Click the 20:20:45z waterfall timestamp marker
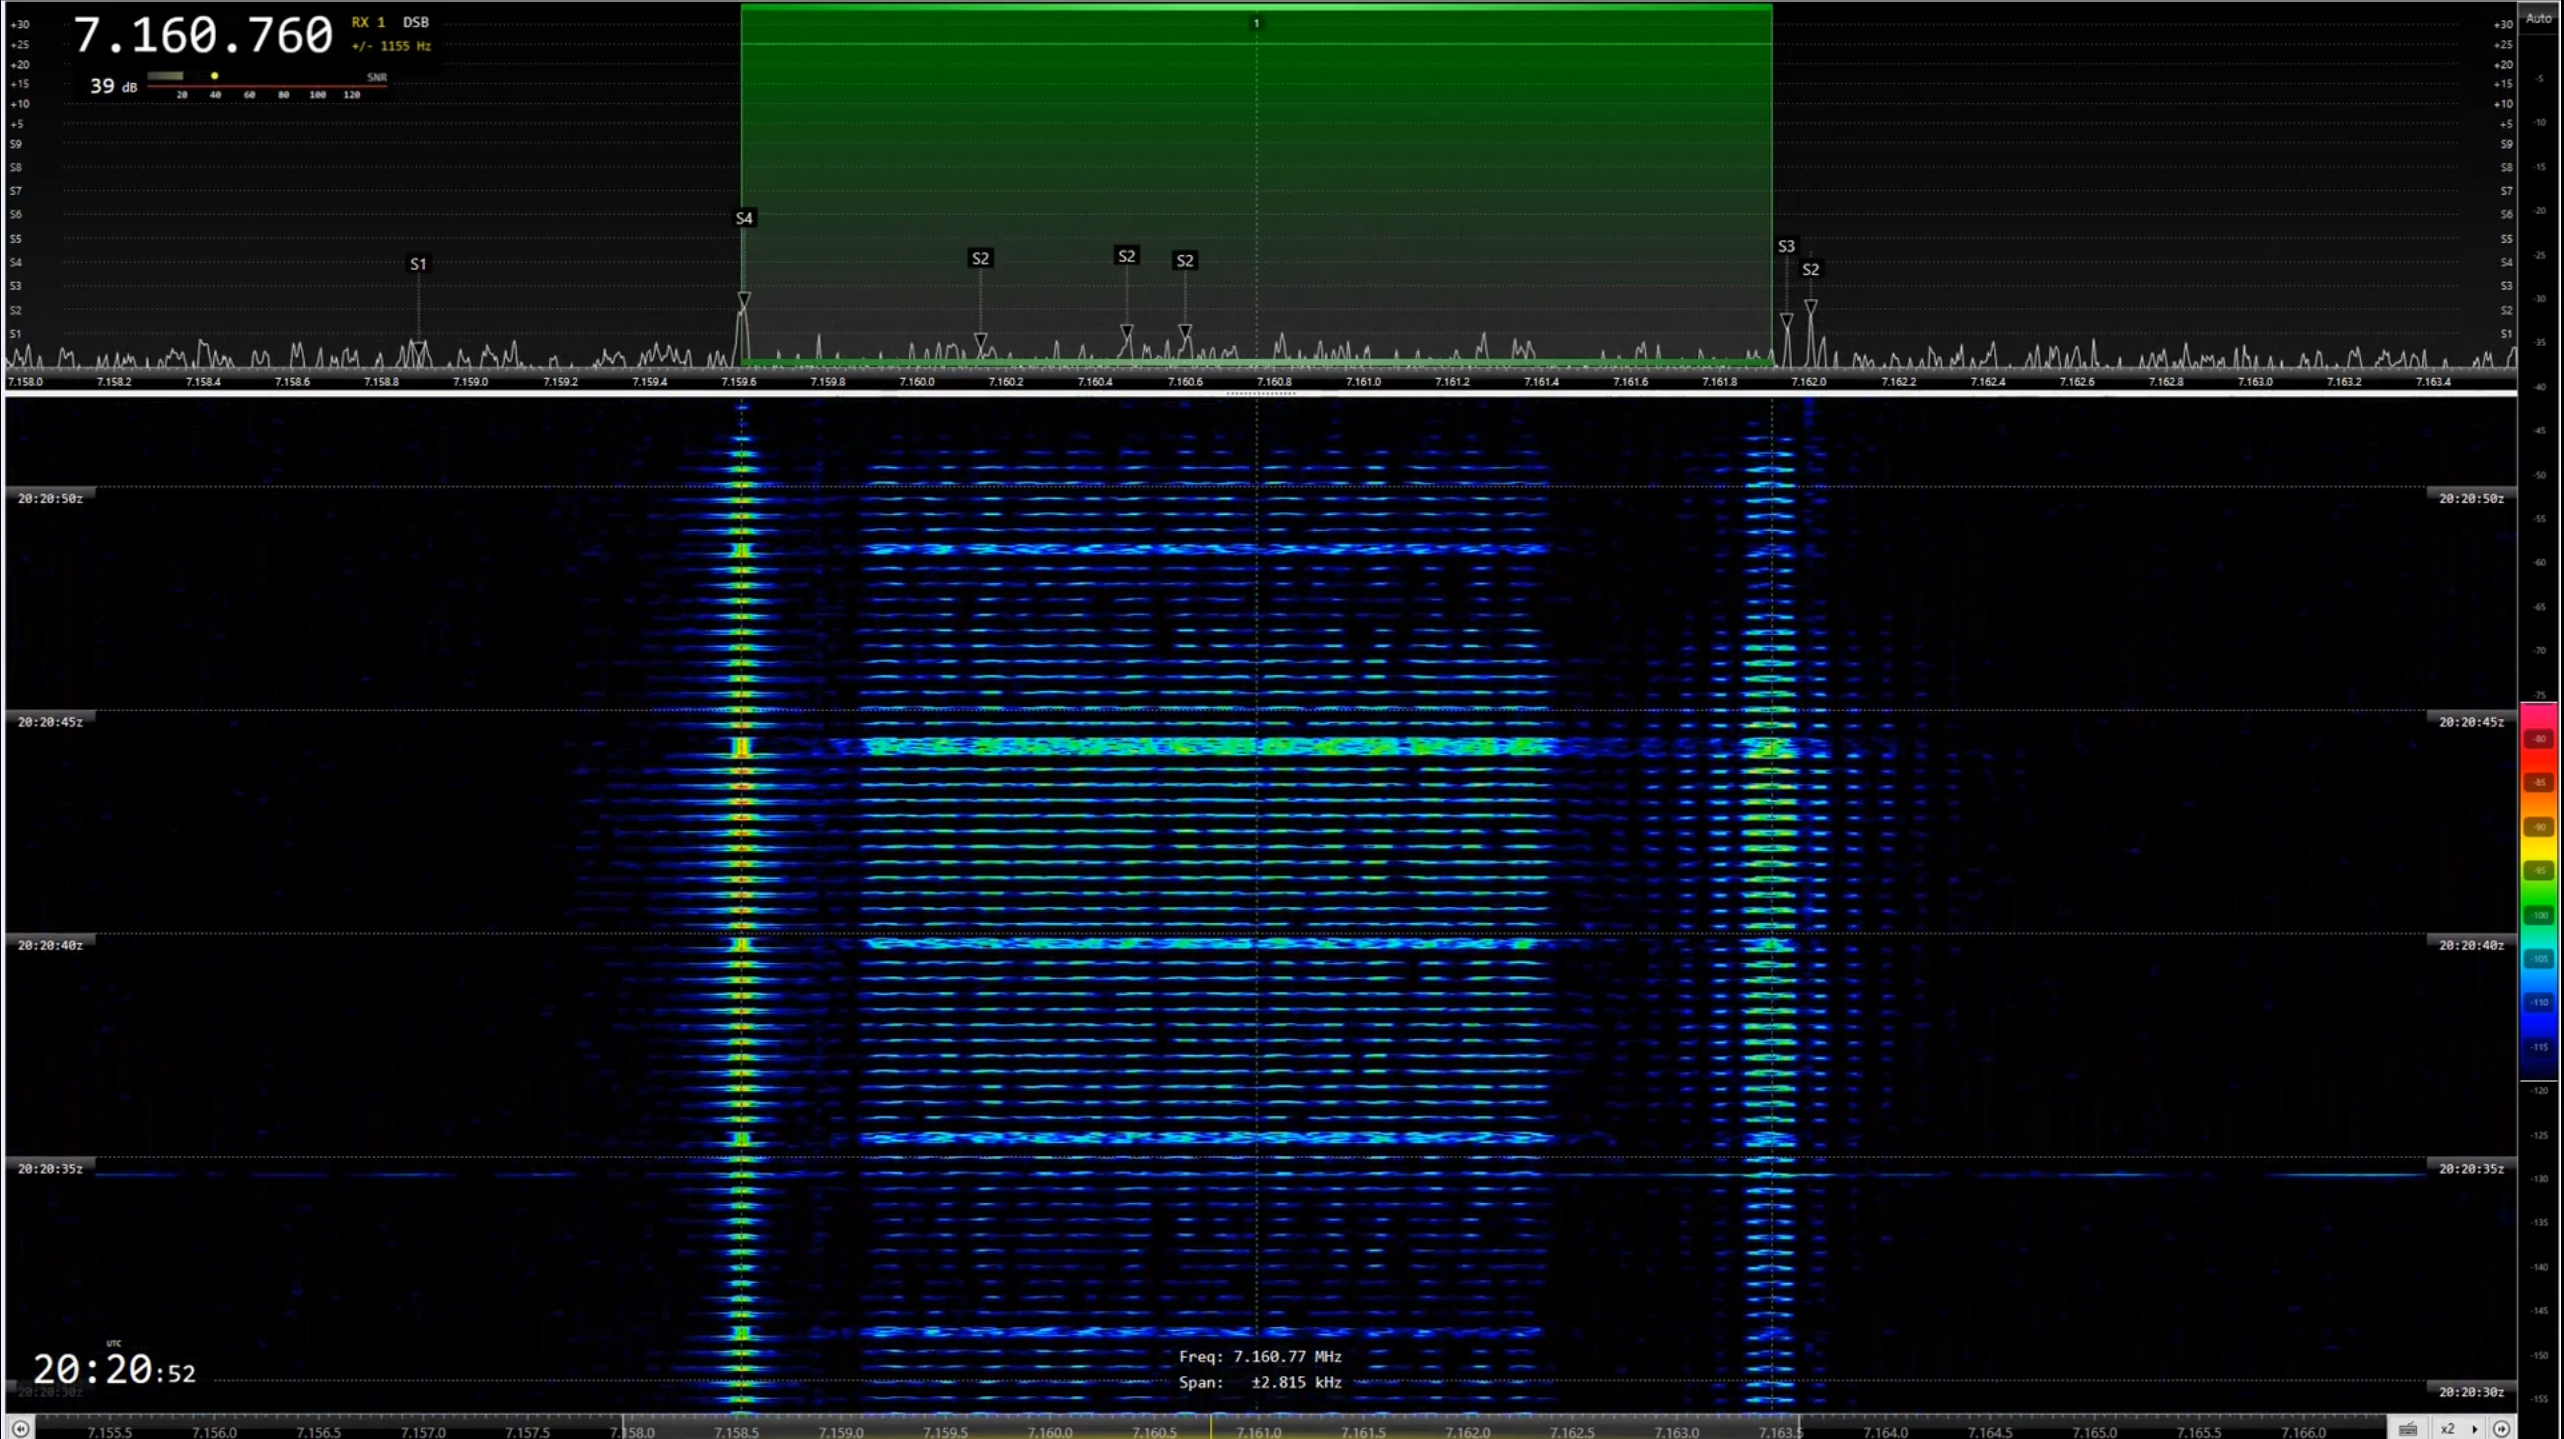Screen dimensions: 2564x1439 (x=50, y=721)
